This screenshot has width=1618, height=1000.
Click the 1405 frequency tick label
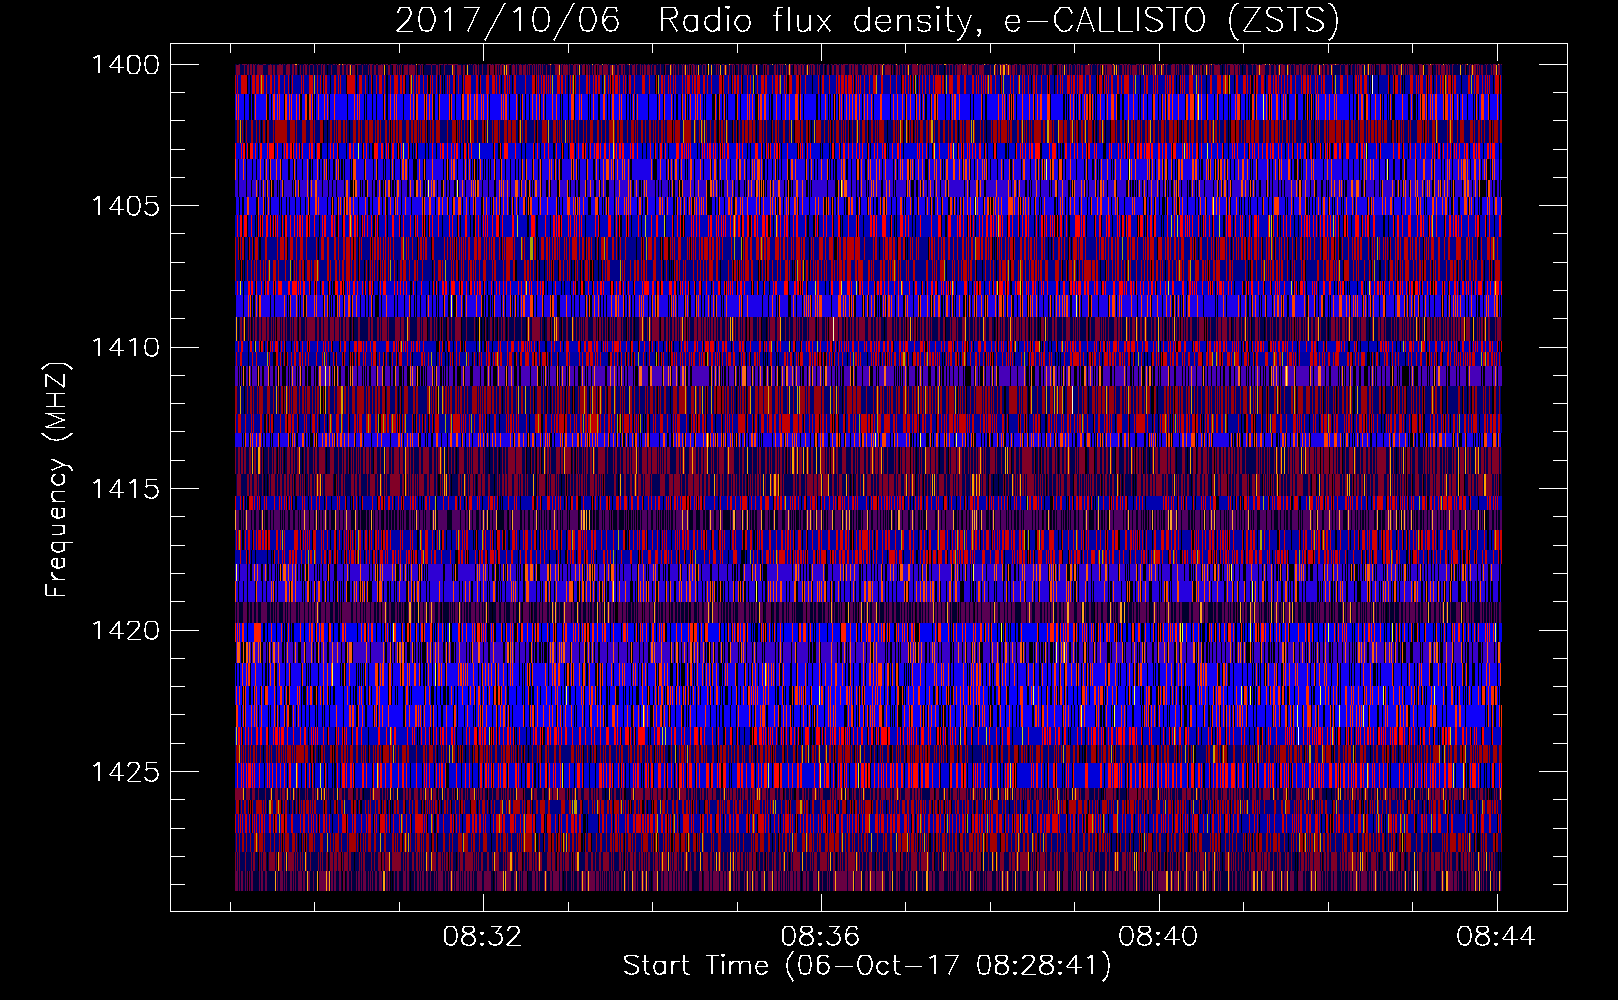(125, 206)
